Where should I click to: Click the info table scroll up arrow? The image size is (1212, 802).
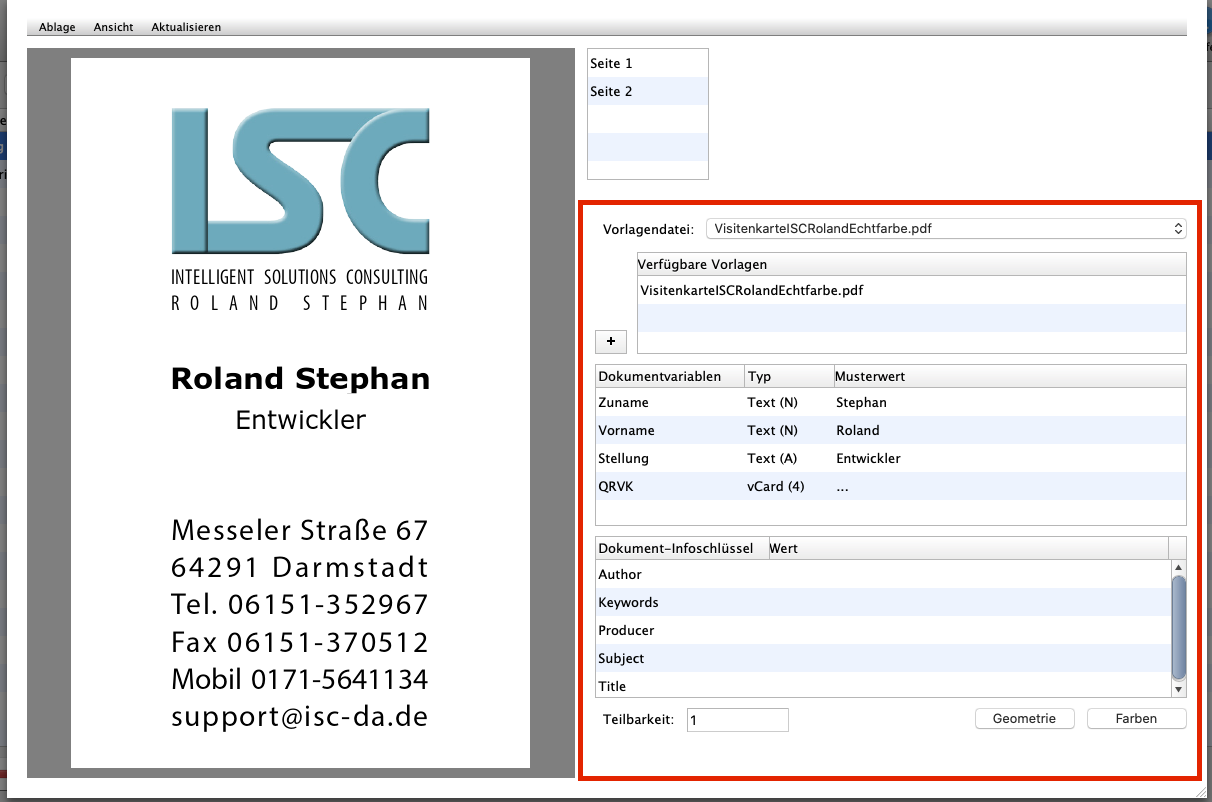click(x=1179, y=567)
